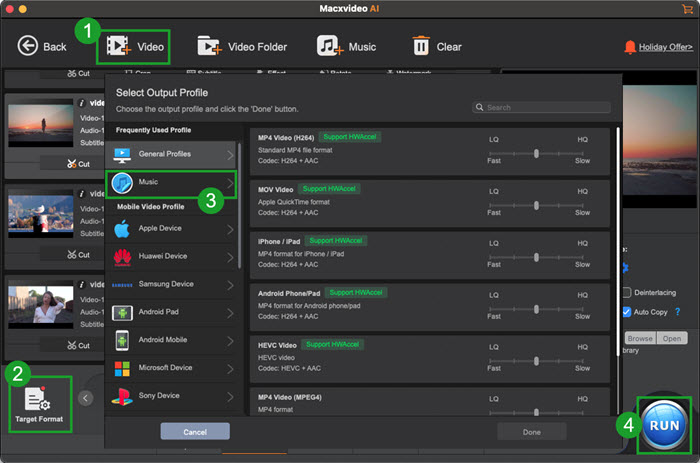Select the Samsung Device logo icon
Image resolution: width=700 pixels, height=463 pixels.
pyautogui.click(x=122, y=285)
